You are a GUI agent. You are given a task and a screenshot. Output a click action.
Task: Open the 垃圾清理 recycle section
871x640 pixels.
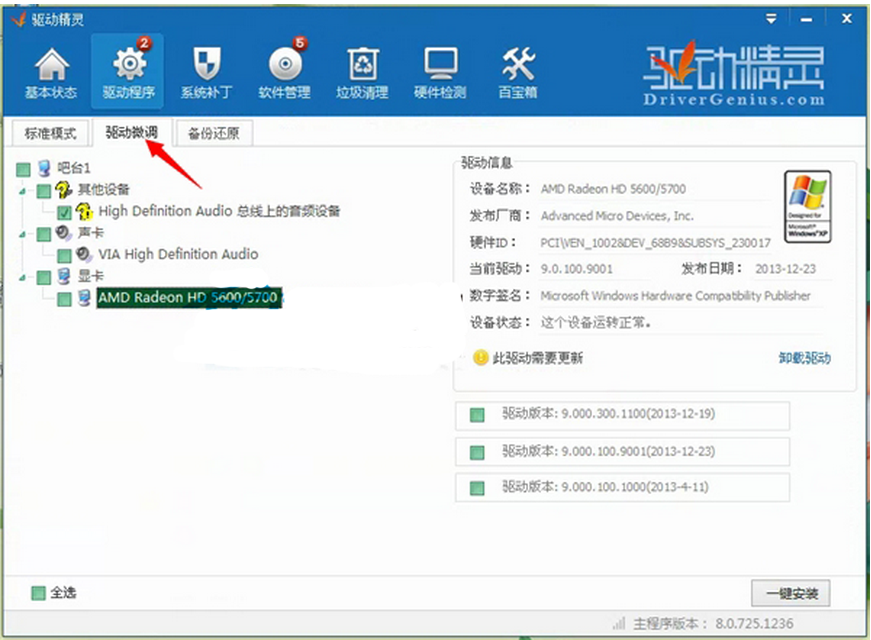[362, 73]
